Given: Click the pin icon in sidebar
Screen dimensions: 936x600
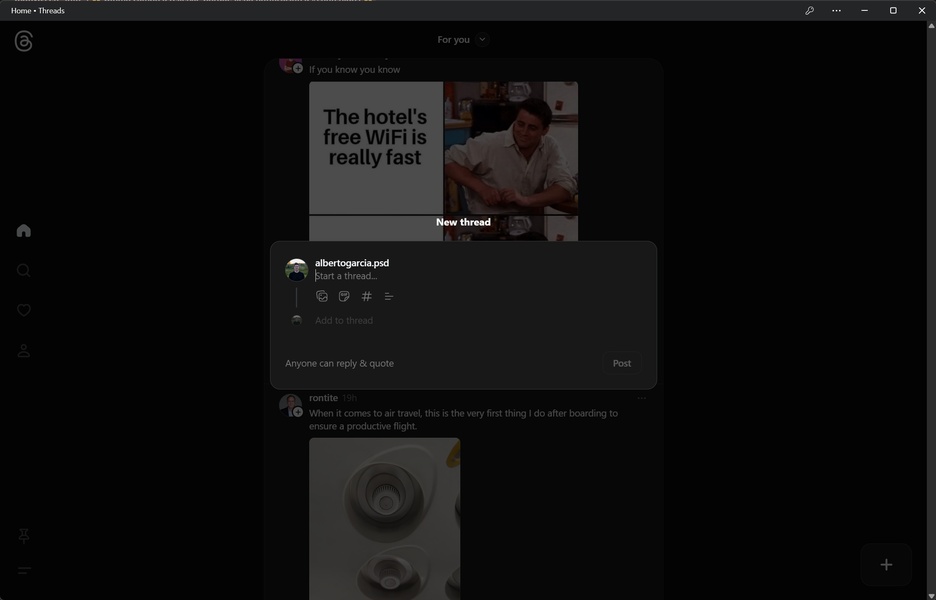Looking at the screenshot, I should tap(23, 536).
